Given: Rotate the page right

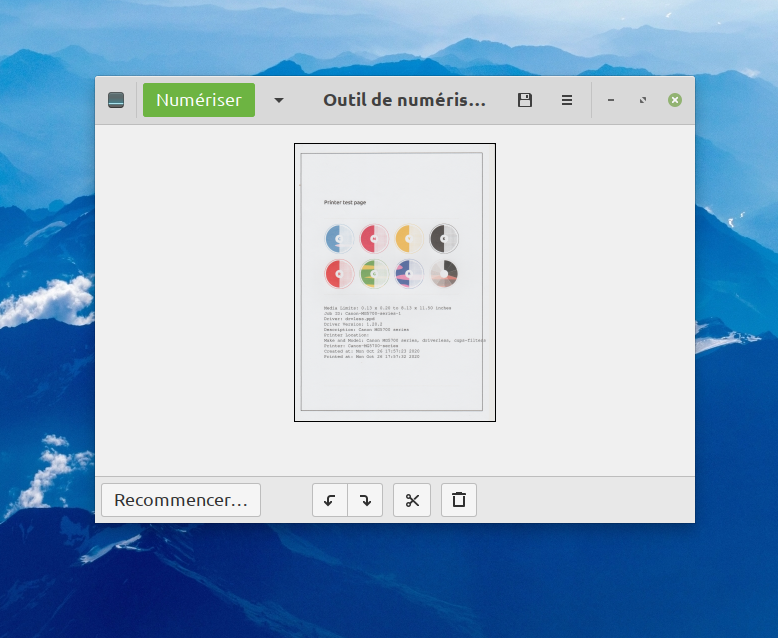Looking at the screenshot, I should 365,500.
